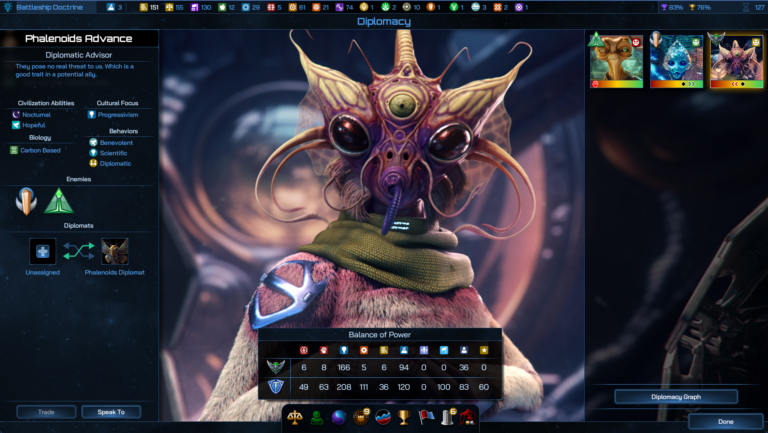Click the orange crystal enemy faction emblem
The width and height of the screenshot is (768, 433).
tap(28, 203)
